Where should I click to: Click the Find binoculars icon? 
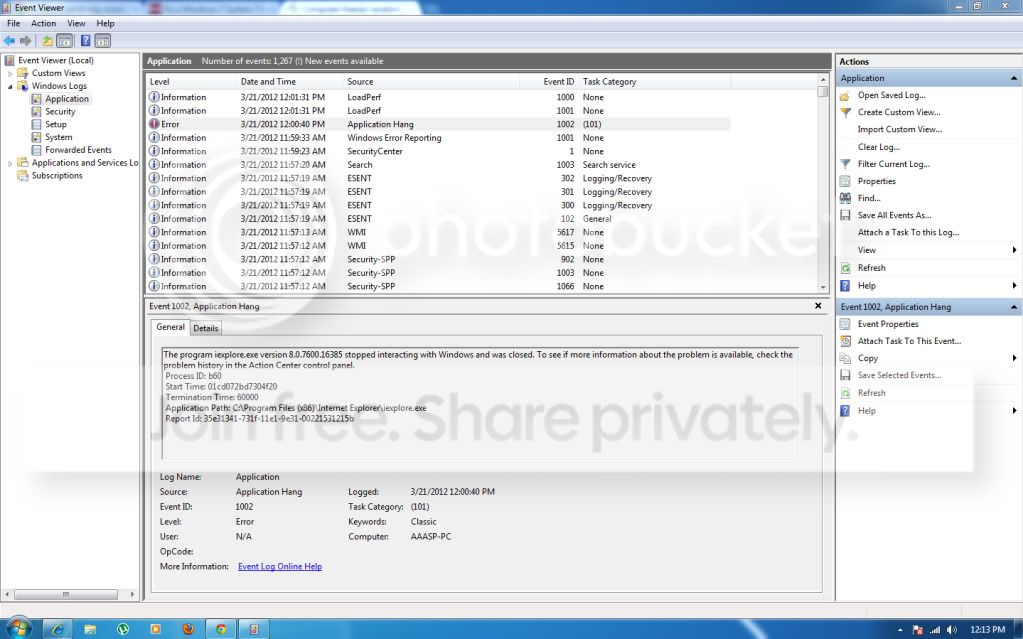click(x=846, y=198)
